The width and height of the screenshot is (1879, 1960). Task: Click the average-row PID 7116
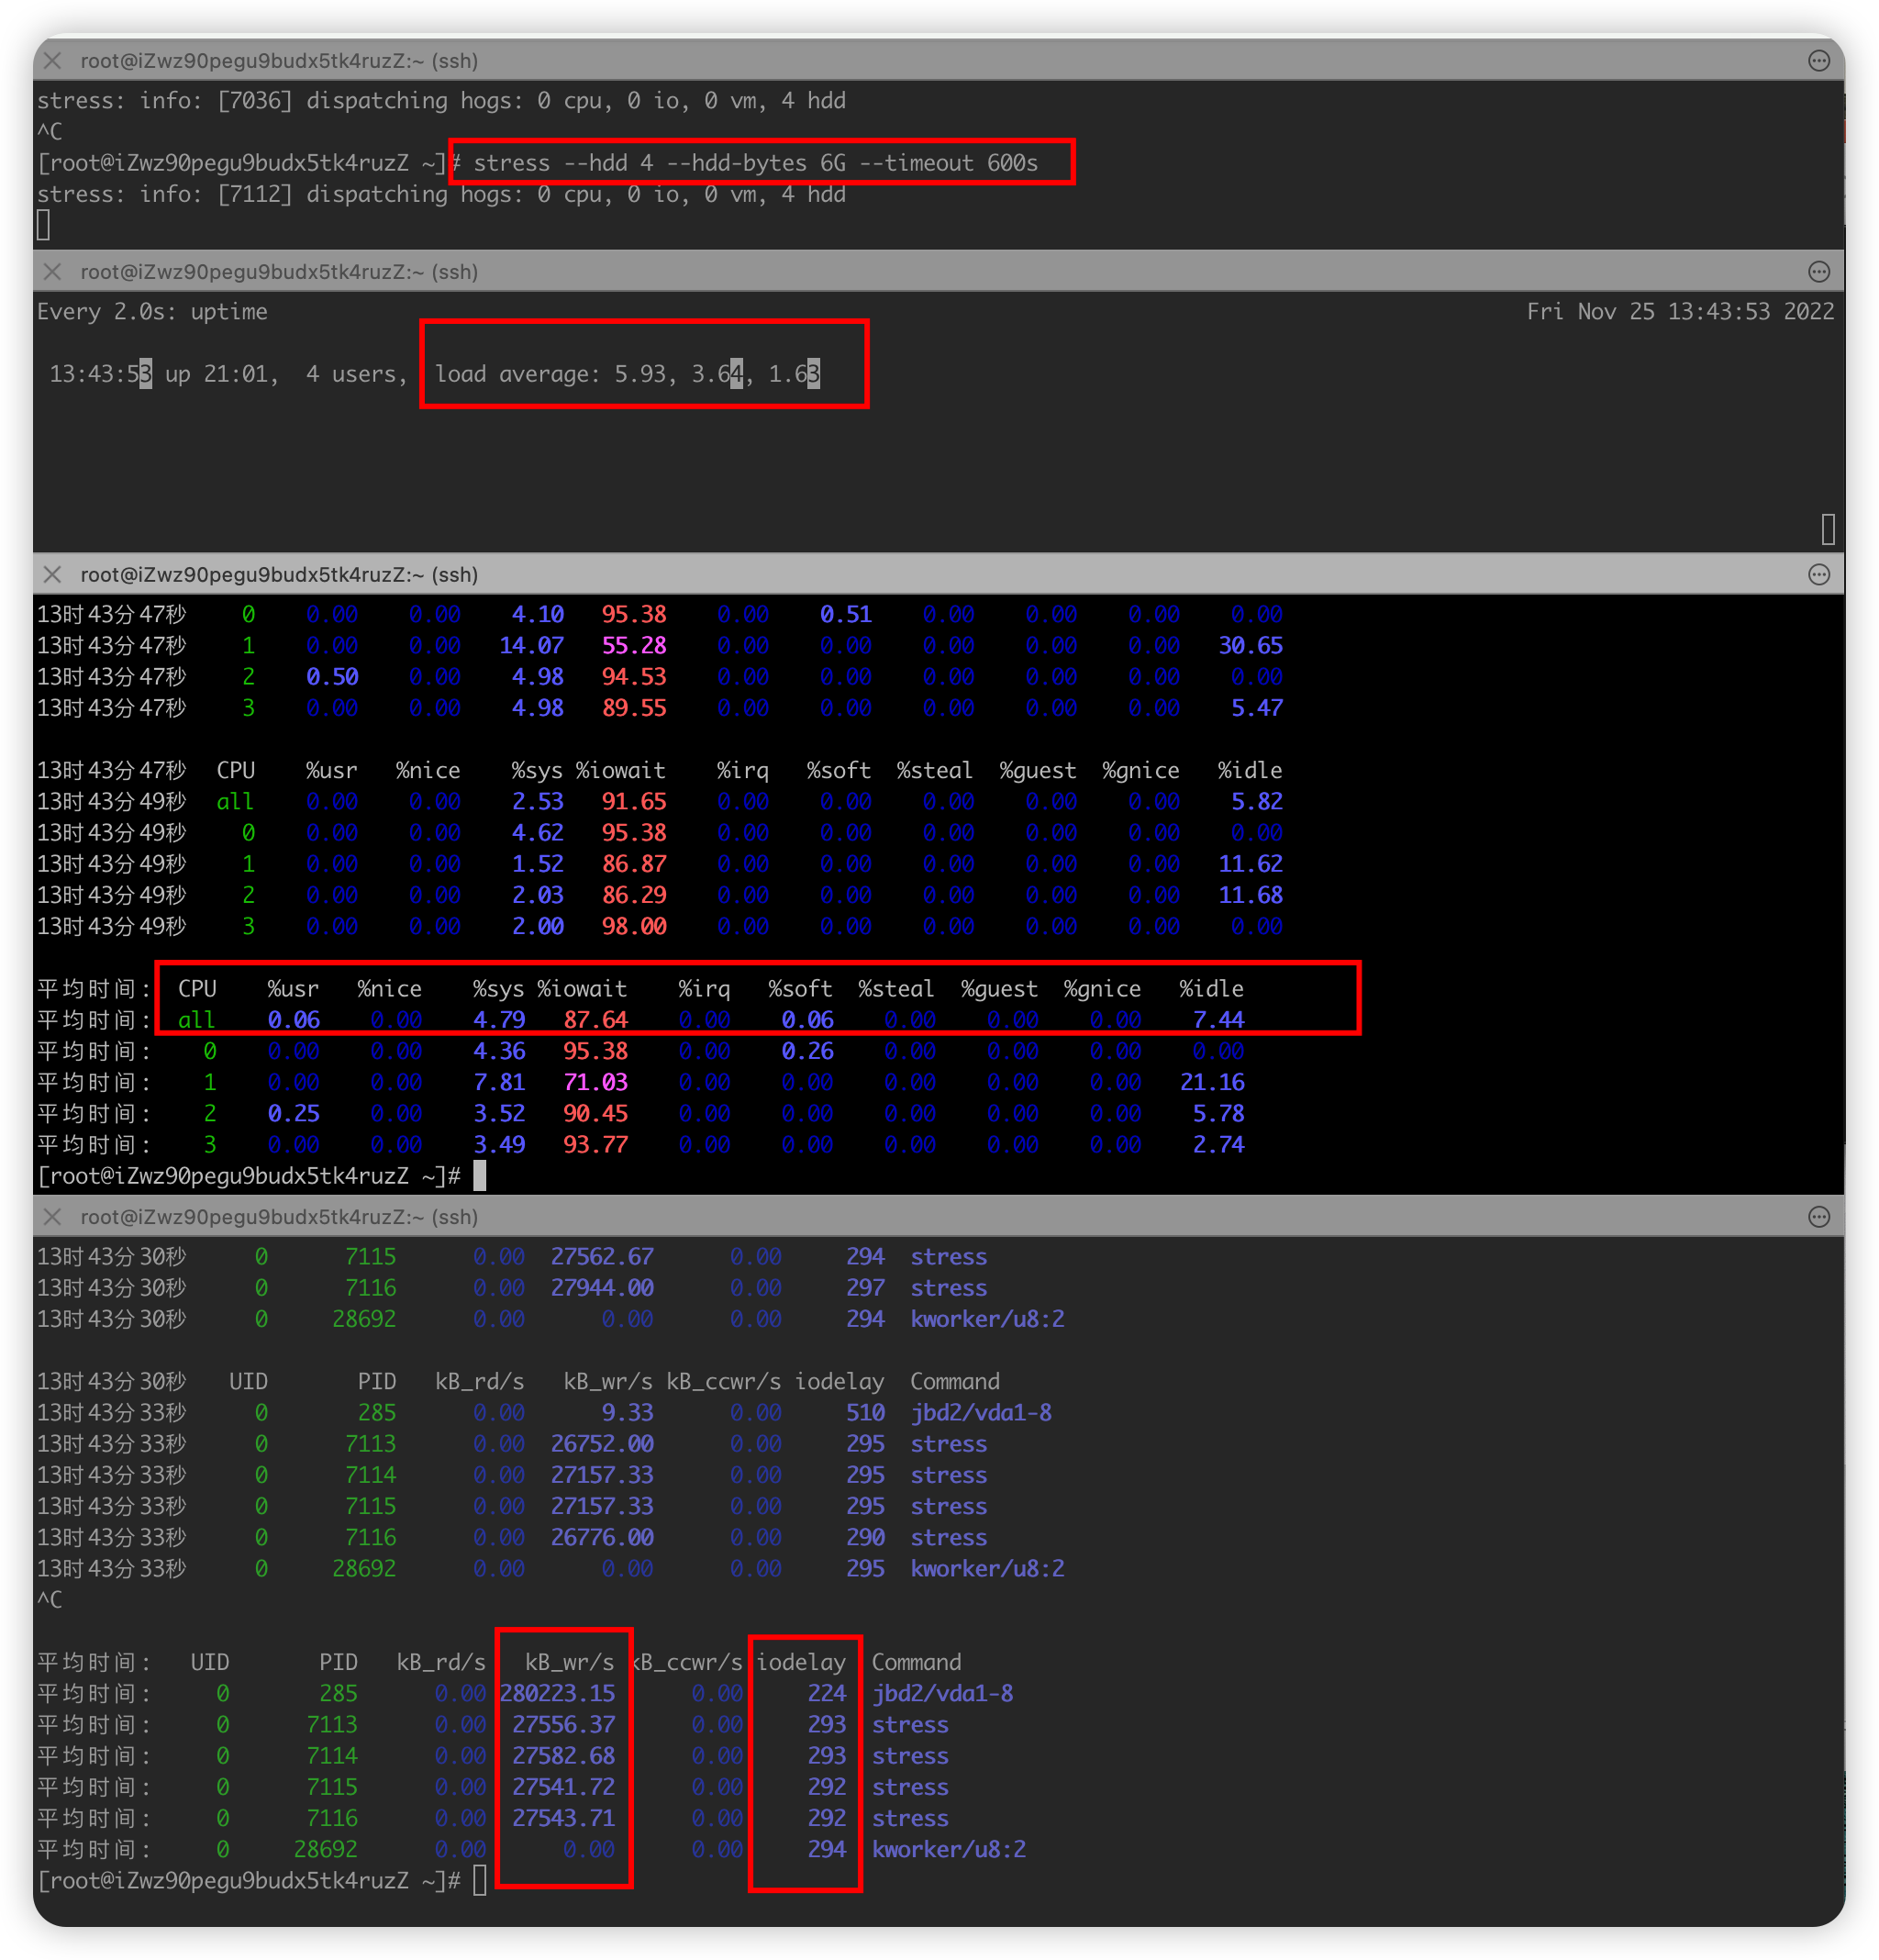332,1819
